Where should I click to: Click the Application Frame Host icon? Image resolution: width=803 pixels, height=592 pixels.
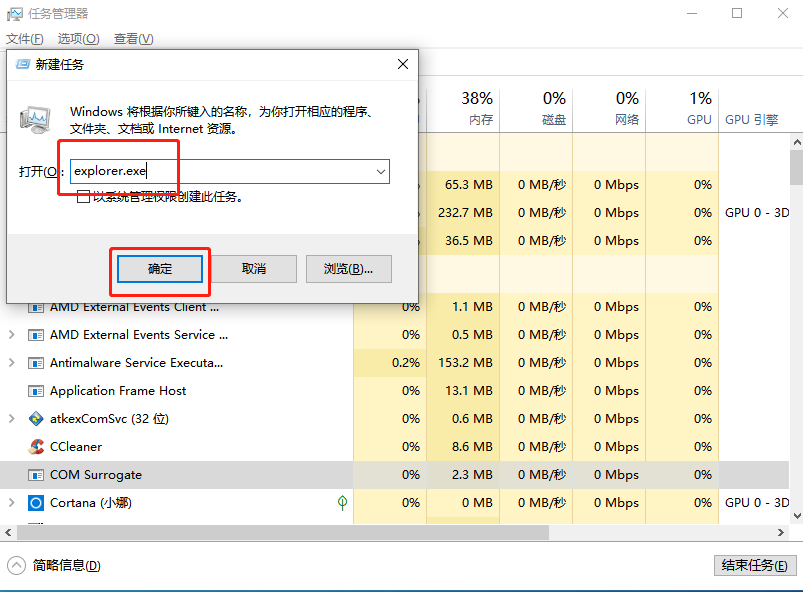pyautogui.click(x=36, y=391)
